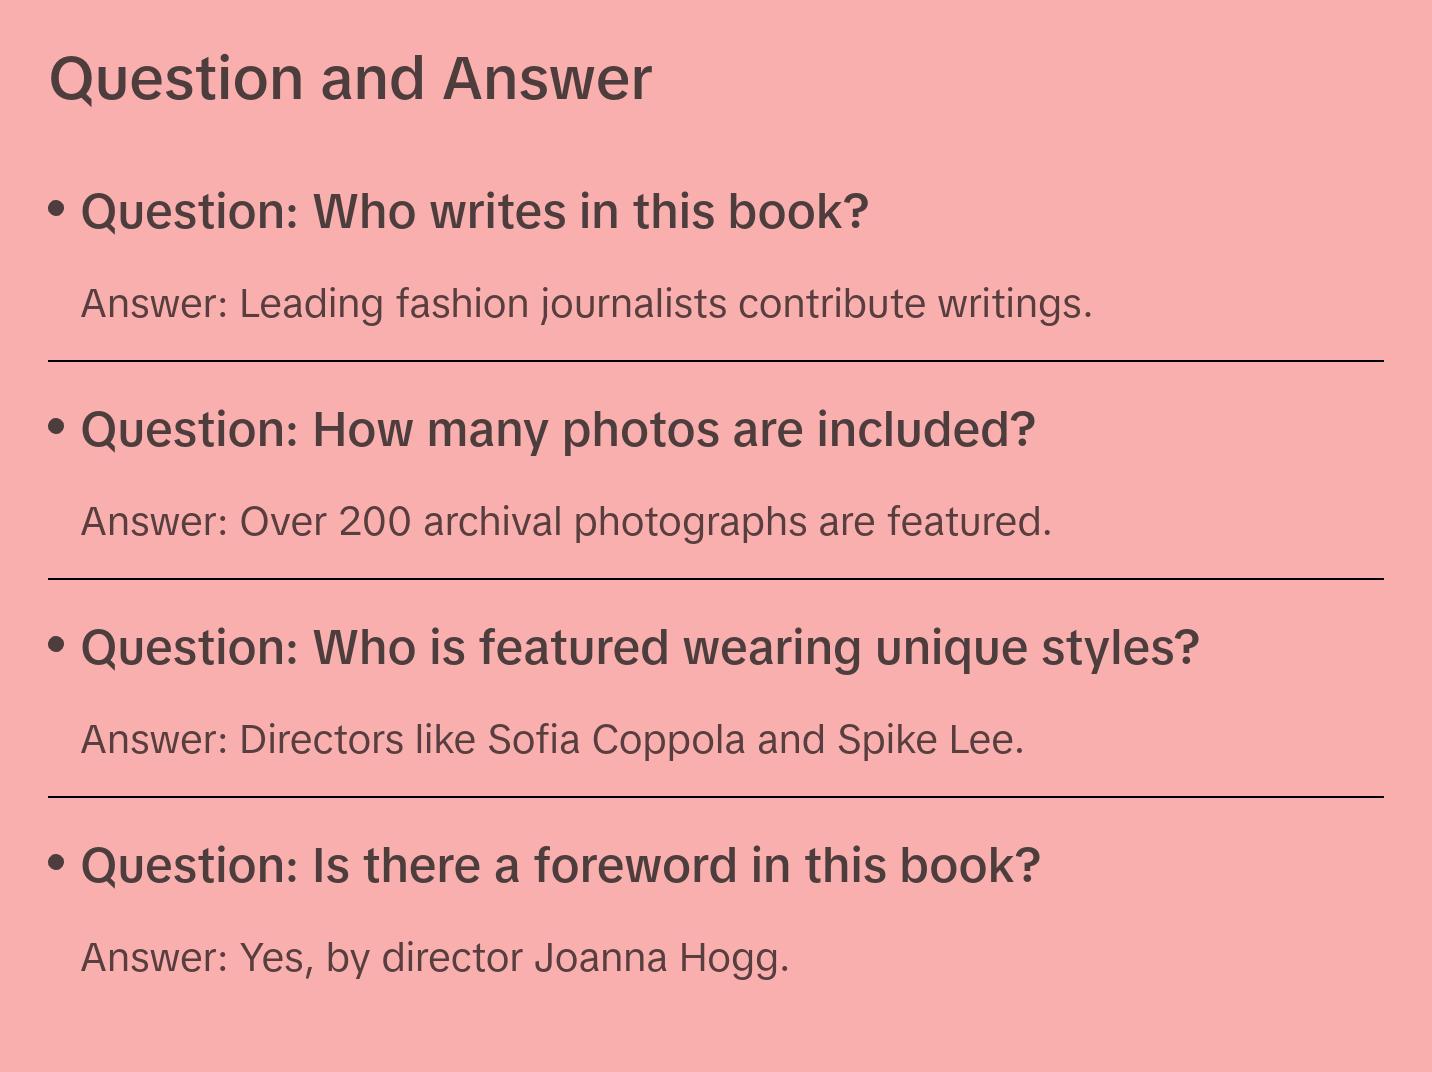
Task: Click the bullet beside "How many photos are included?"
Action: tap(57, 427)
